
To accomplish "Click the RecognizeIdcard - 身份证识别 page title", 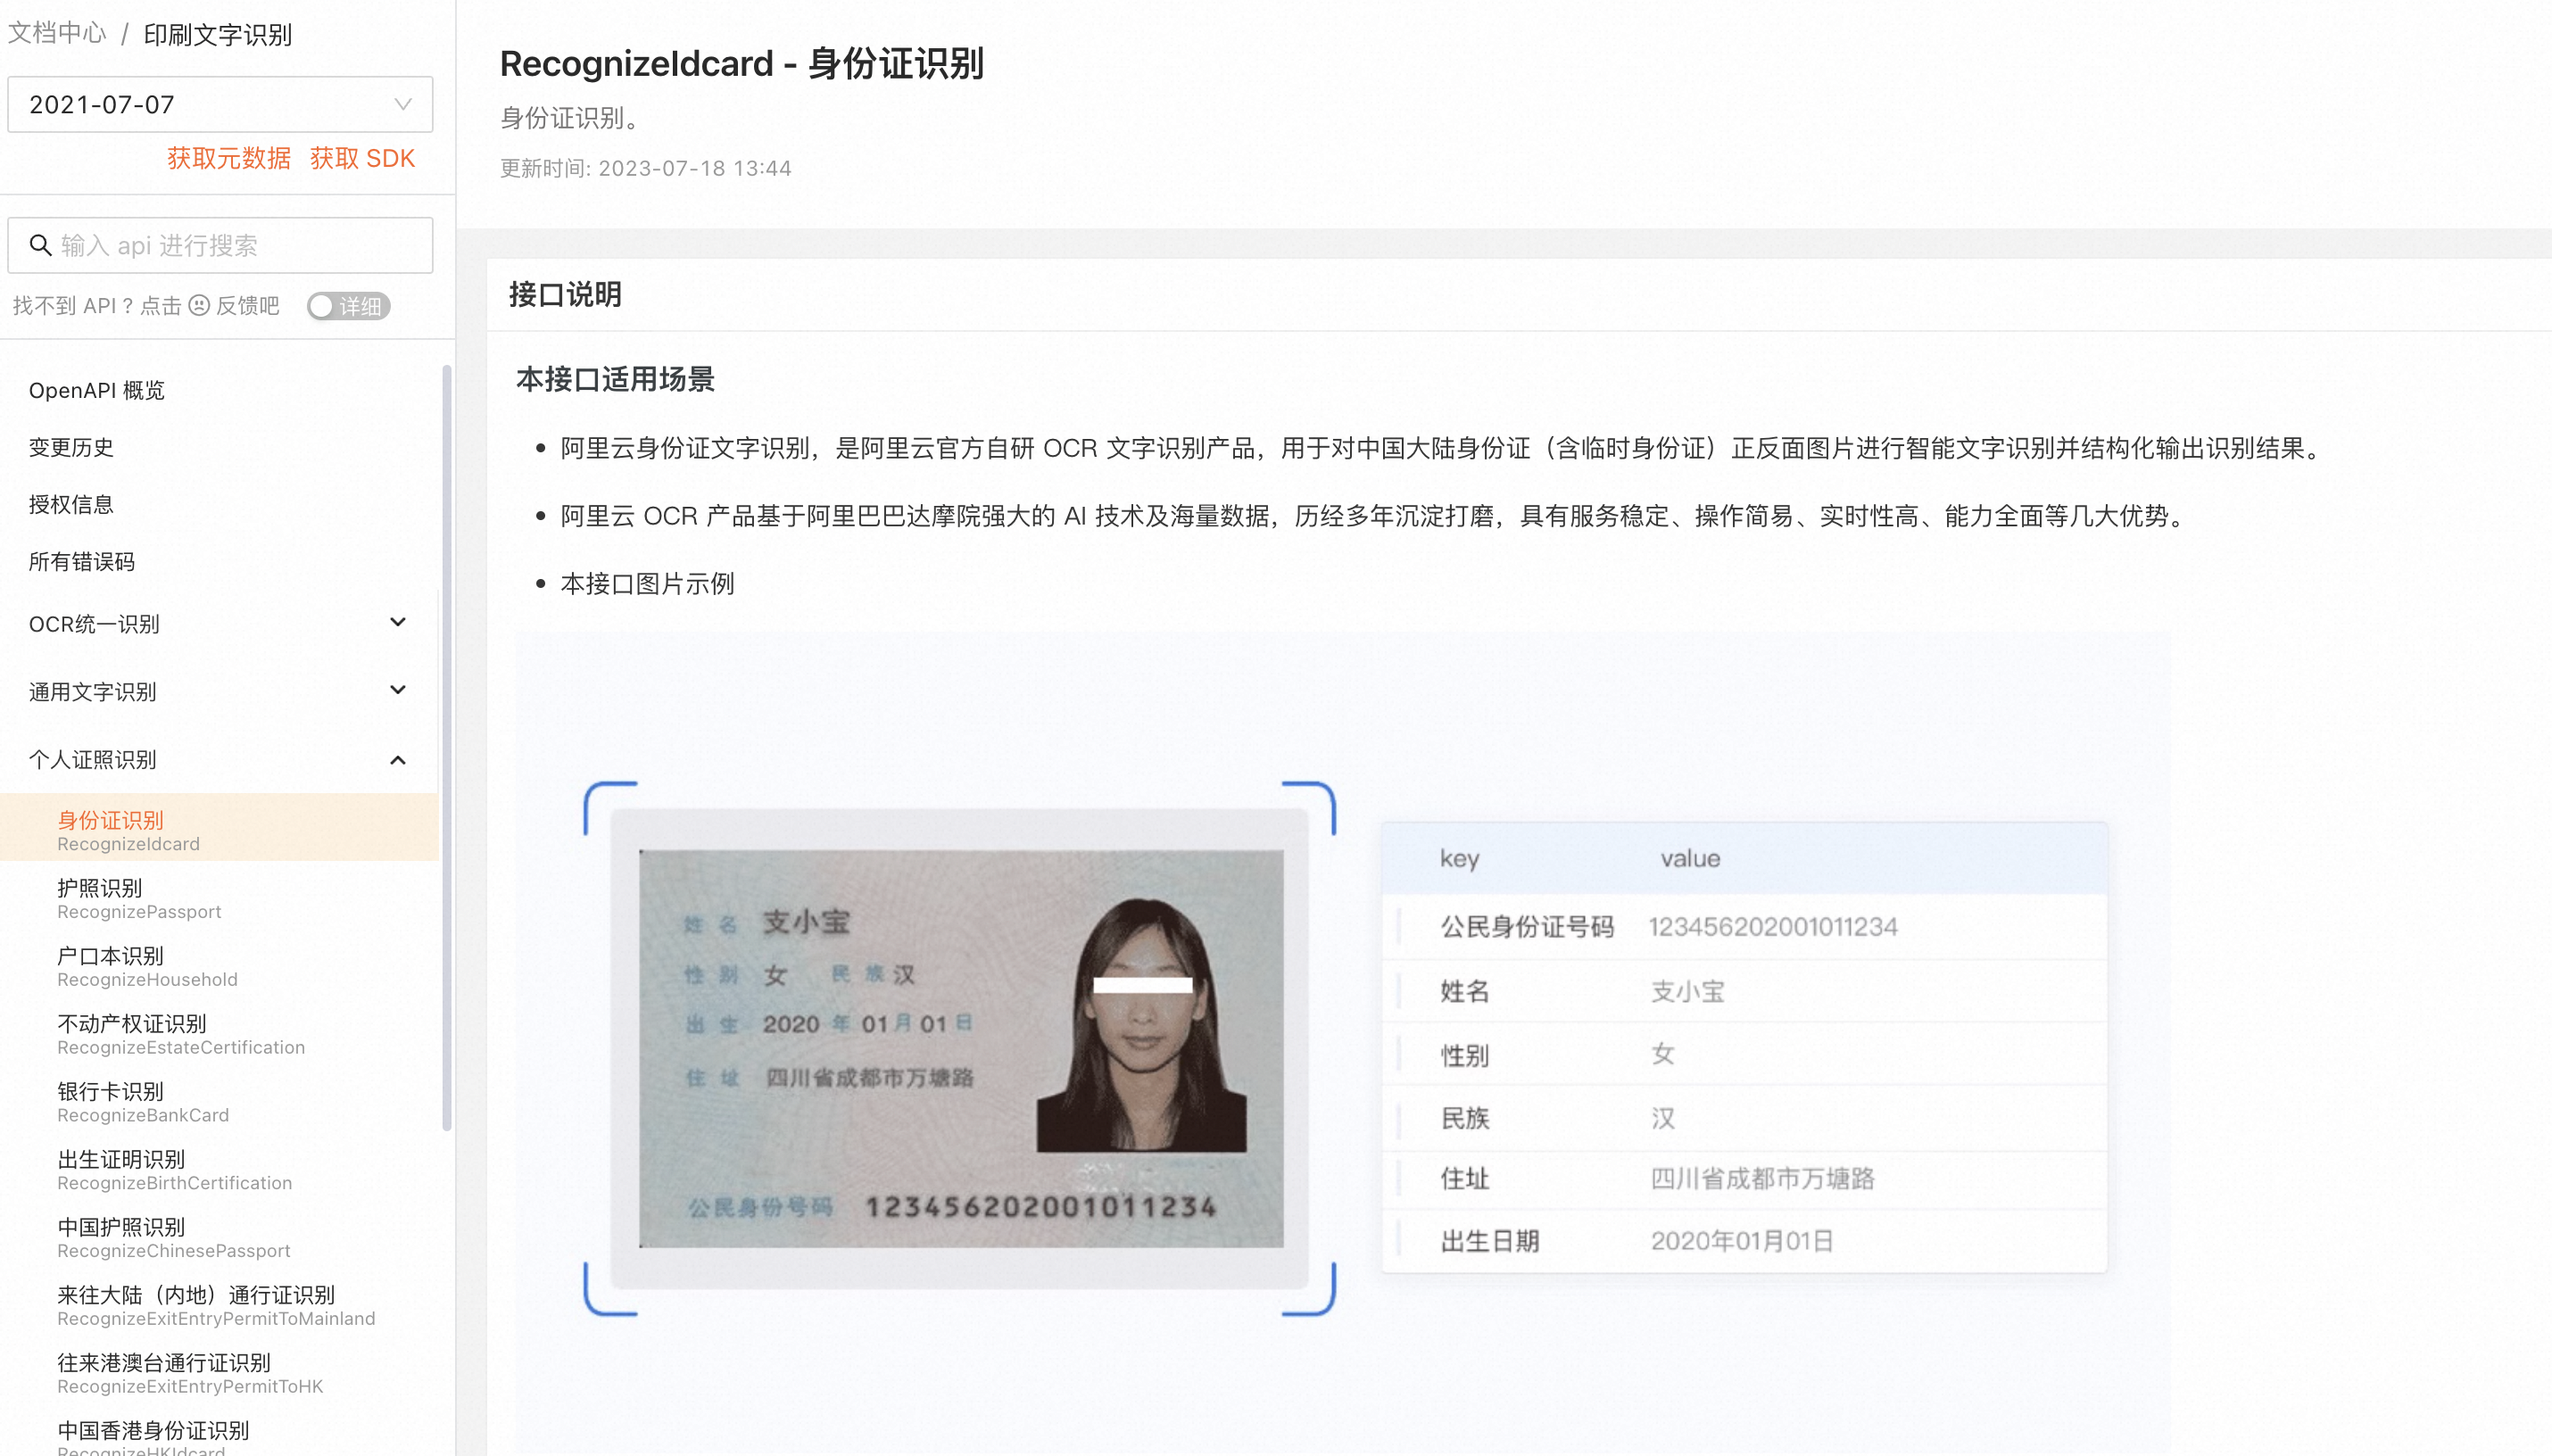I will click(742, 63).
